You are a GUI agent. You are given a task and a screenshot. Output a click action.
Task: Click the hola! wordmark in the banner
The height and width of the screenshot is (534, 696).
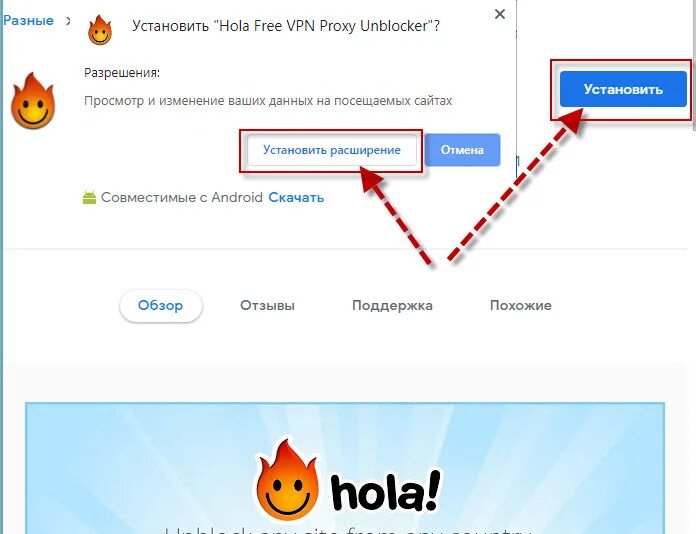click(386, 490)
